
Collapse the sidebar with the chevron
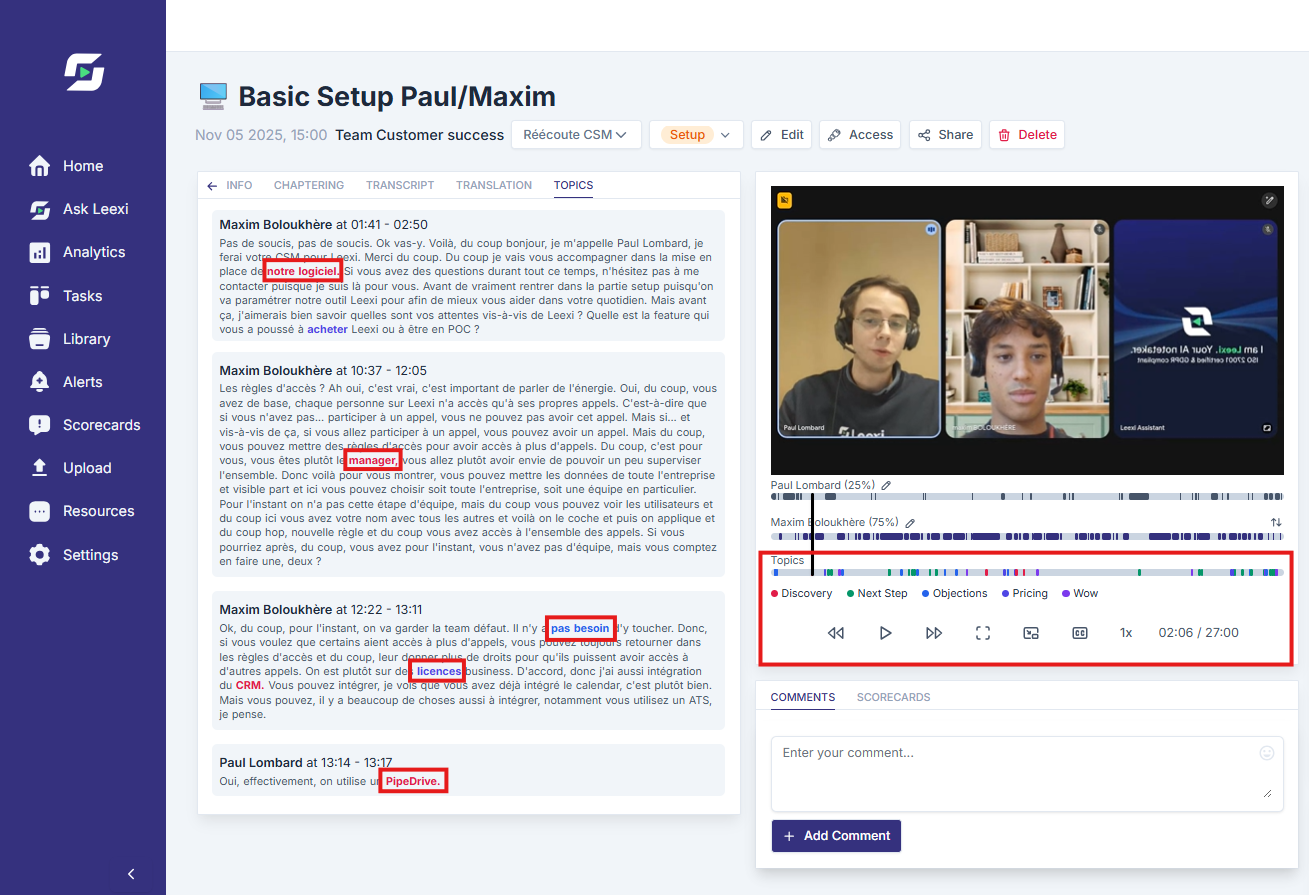pos(131,874)
